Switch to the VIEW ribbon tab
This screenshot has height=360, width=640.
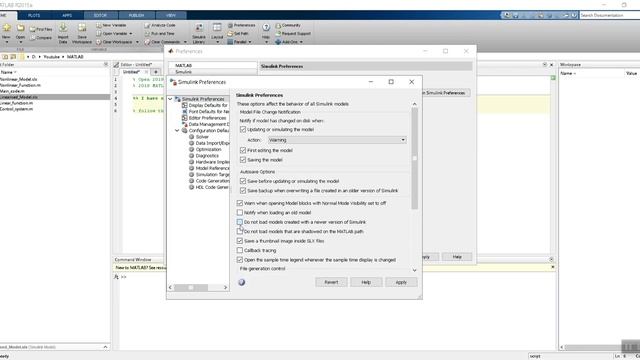point(171,16)
